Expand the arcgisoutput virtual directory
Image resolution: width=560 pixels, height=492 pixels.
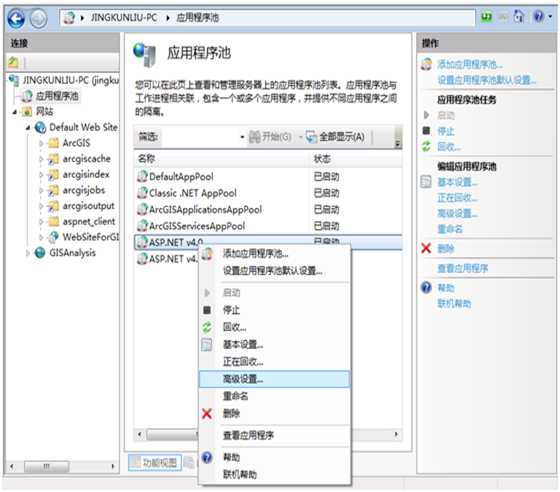pyautogui.click(x=41, y=206)
